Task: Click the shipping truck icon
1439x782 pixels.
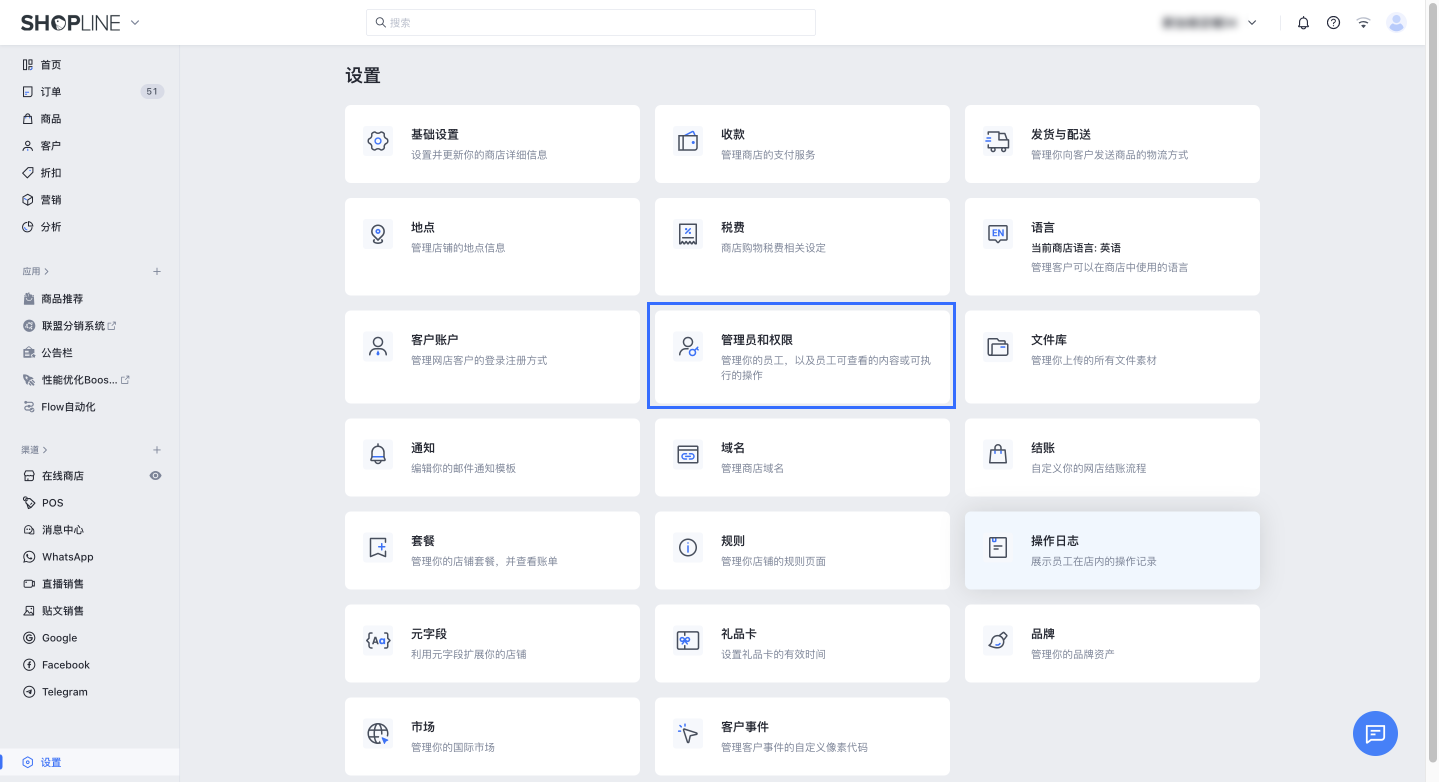Action: coord(997,141)
